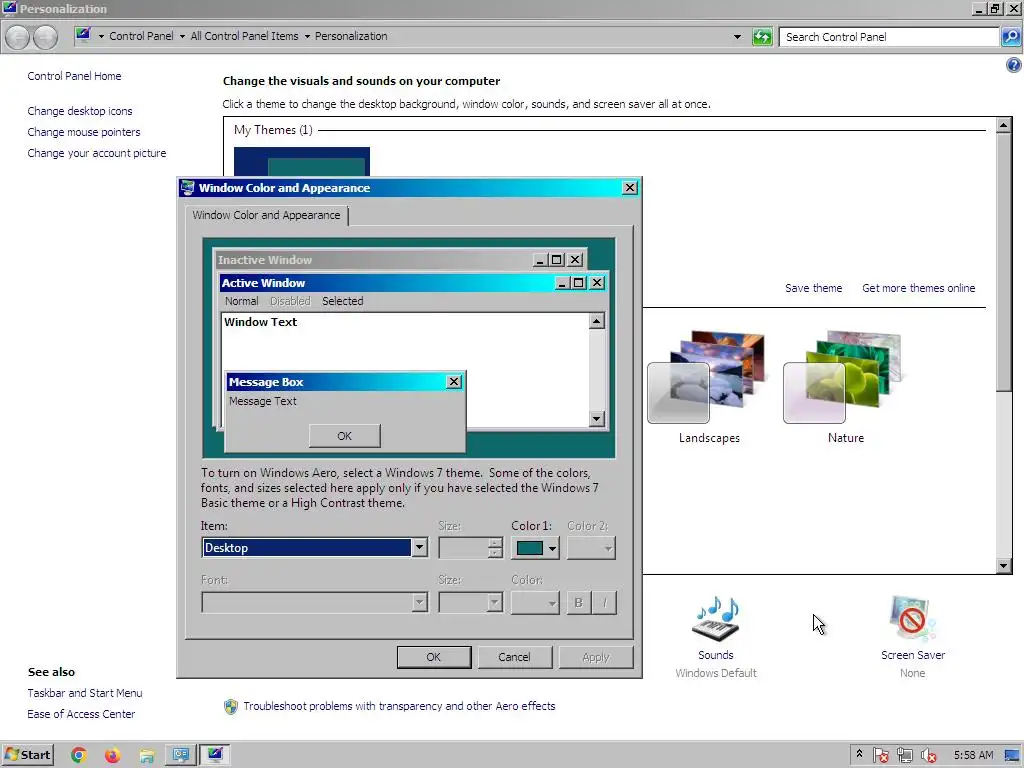Toggle the Bold font button
This screenshot has width=1024, height=768.
click(x=578, y=603)
